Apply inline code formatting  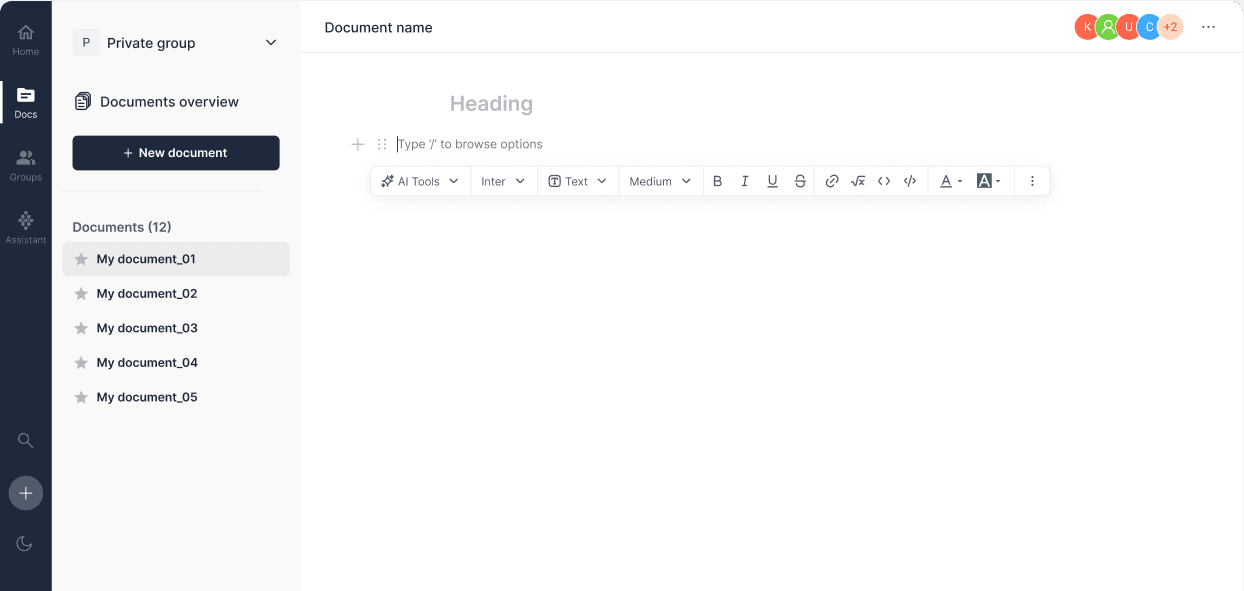(x=884, y=181)
